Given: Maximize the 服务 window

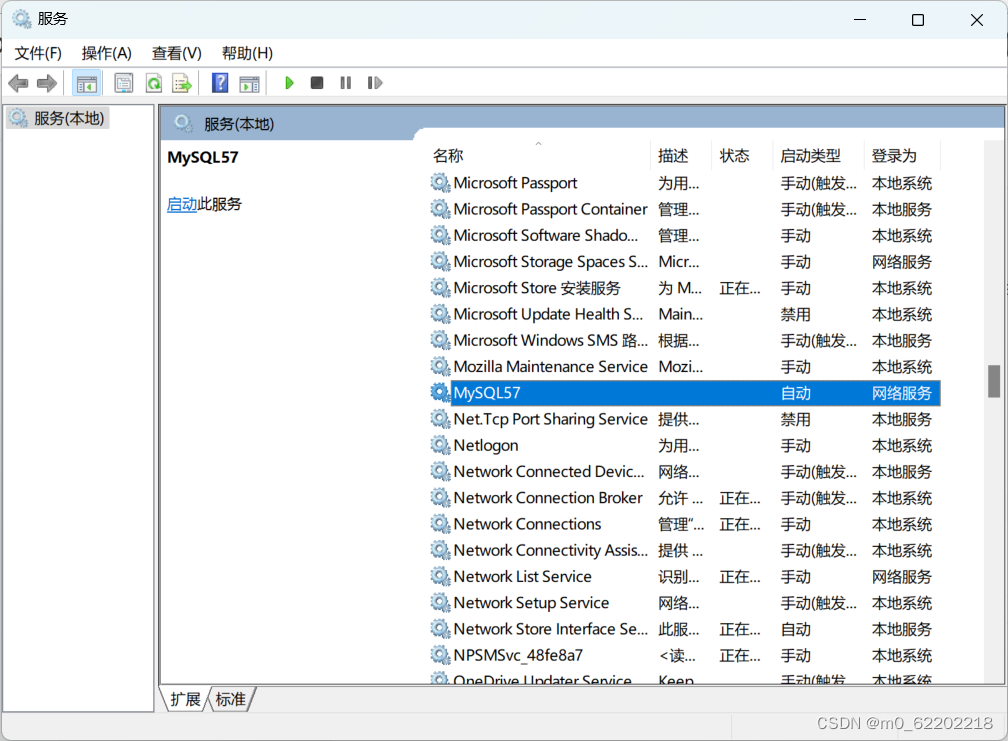Looking at the screenshot, I should pos(918,20).
